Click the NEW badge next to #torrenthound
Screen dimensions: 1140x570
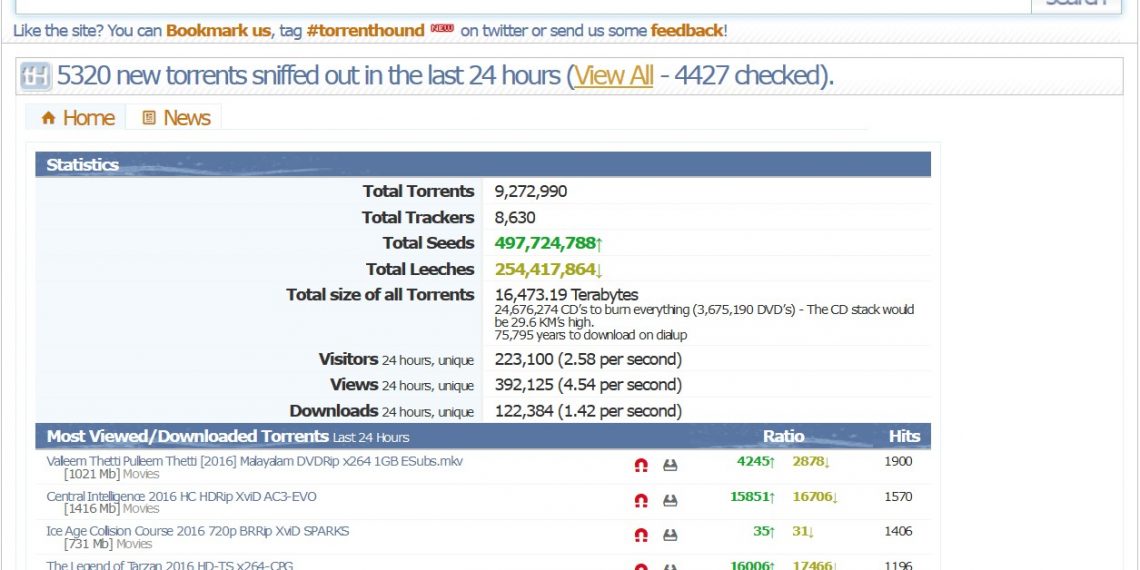coord(442,29)
